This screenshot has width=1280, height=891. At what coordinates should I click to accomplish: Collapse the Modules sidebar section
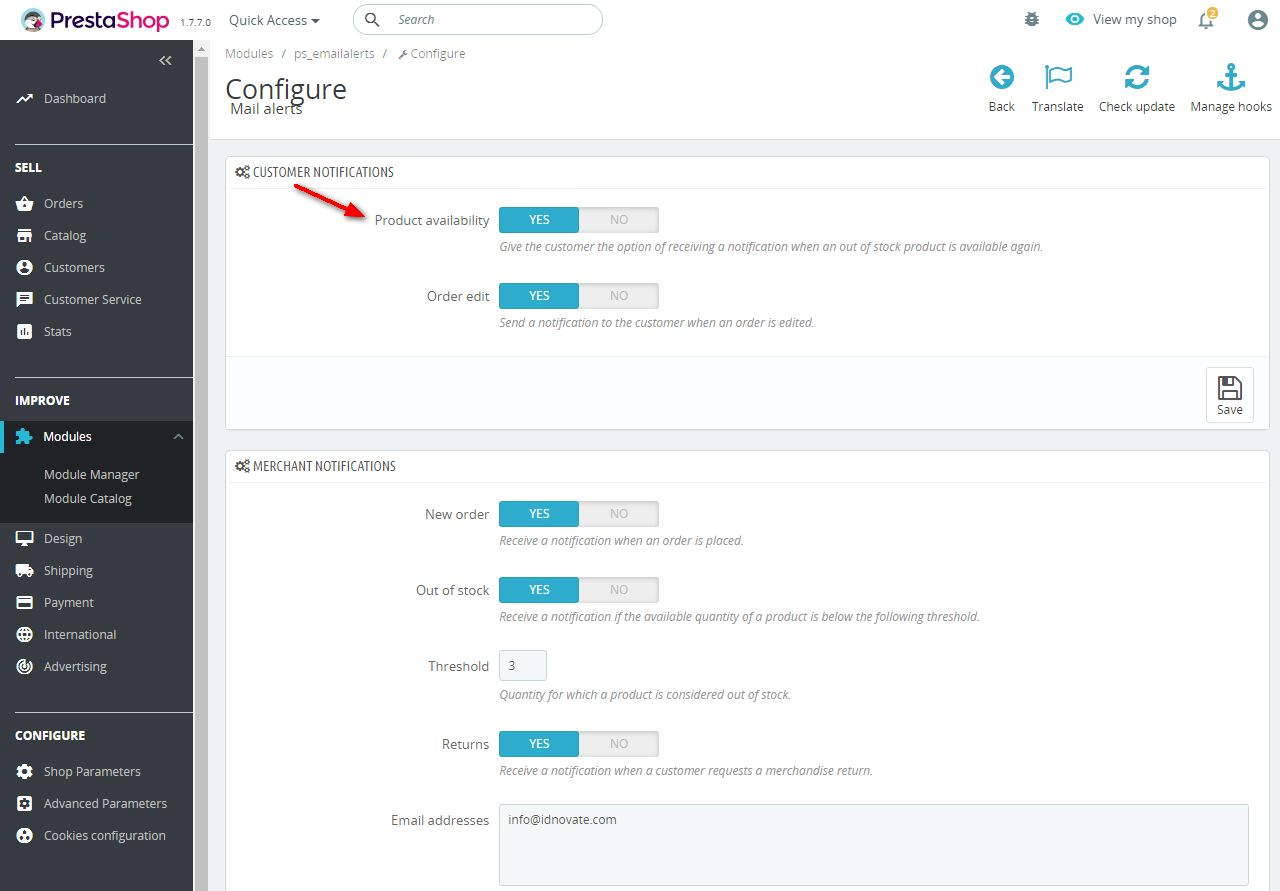point(178,436)
